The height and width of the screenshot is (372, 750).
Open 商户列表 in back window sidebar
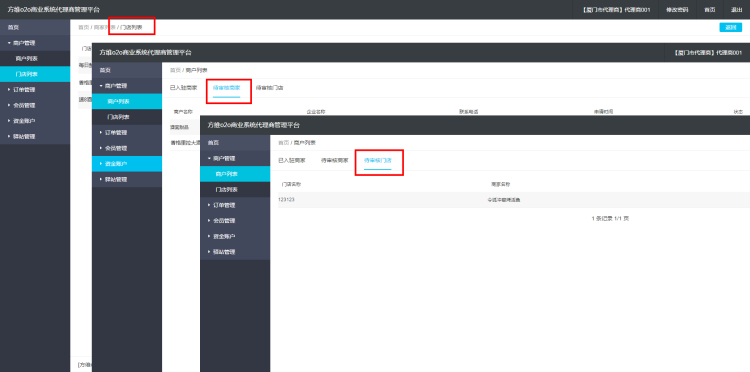35,58
